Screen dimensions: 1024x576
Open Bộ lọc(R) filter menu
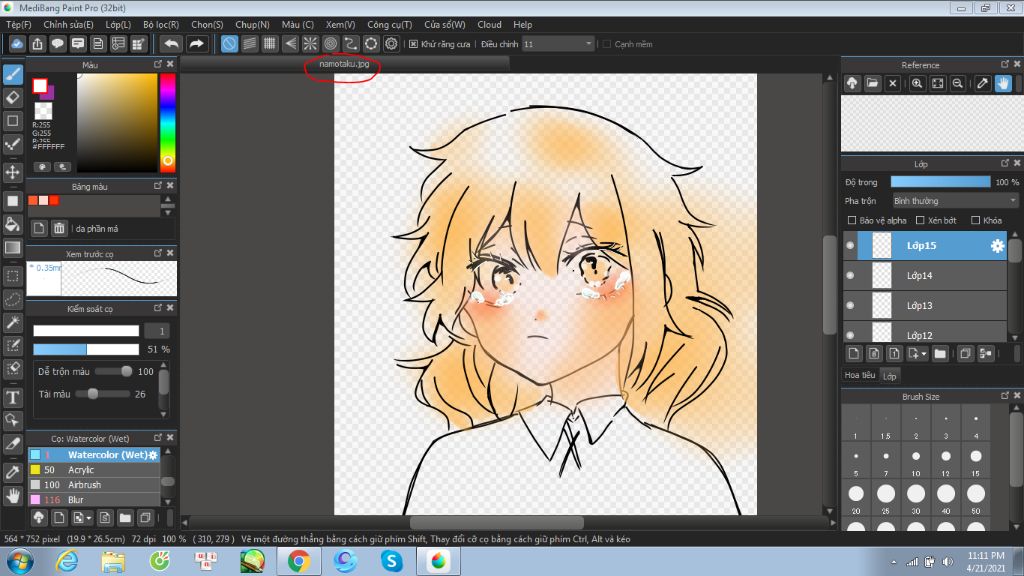pyautogui.click(x=161, y=24)
